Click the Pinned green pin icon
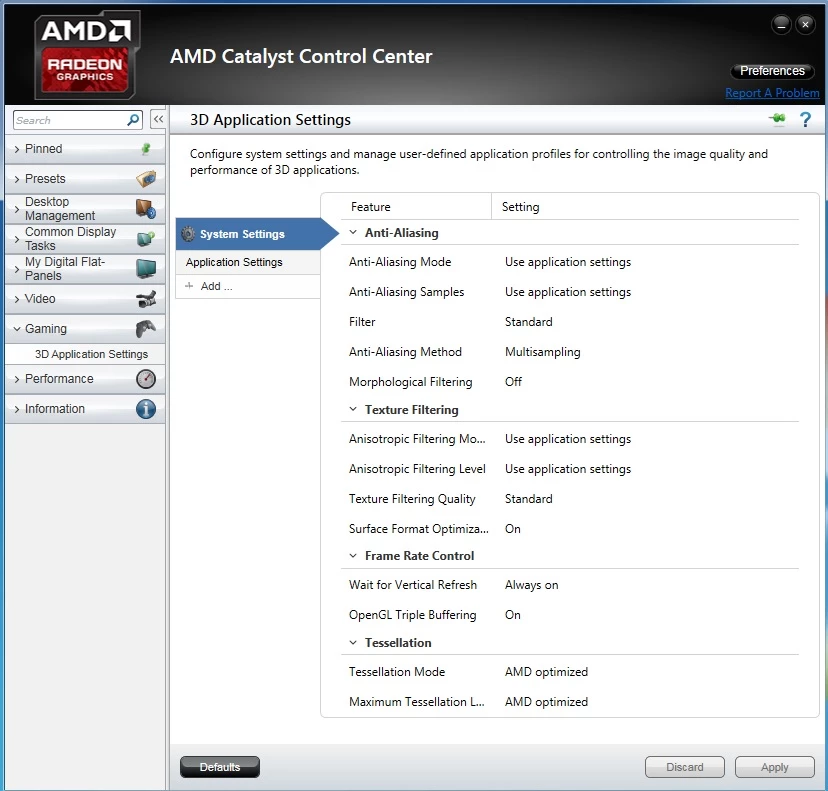The image size is (828, 791). (146, 149)
